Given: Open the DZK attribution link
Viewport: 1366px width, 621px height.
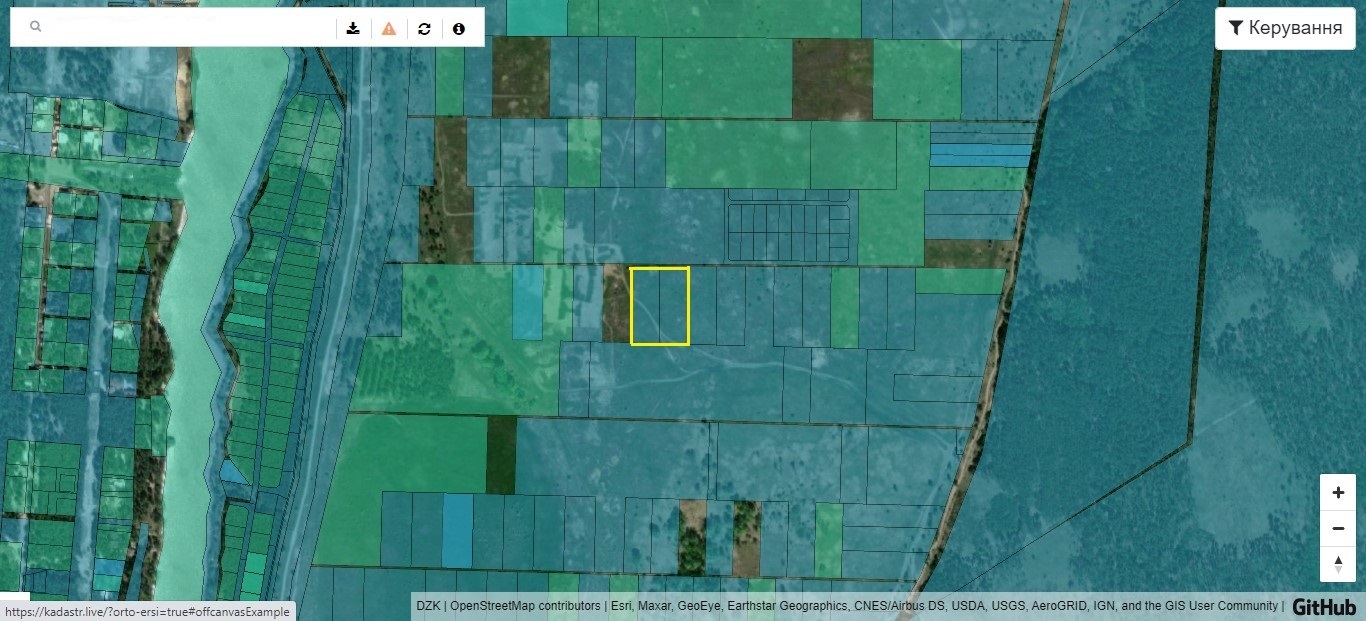Looking at the screenshot, I should [428, 606].
